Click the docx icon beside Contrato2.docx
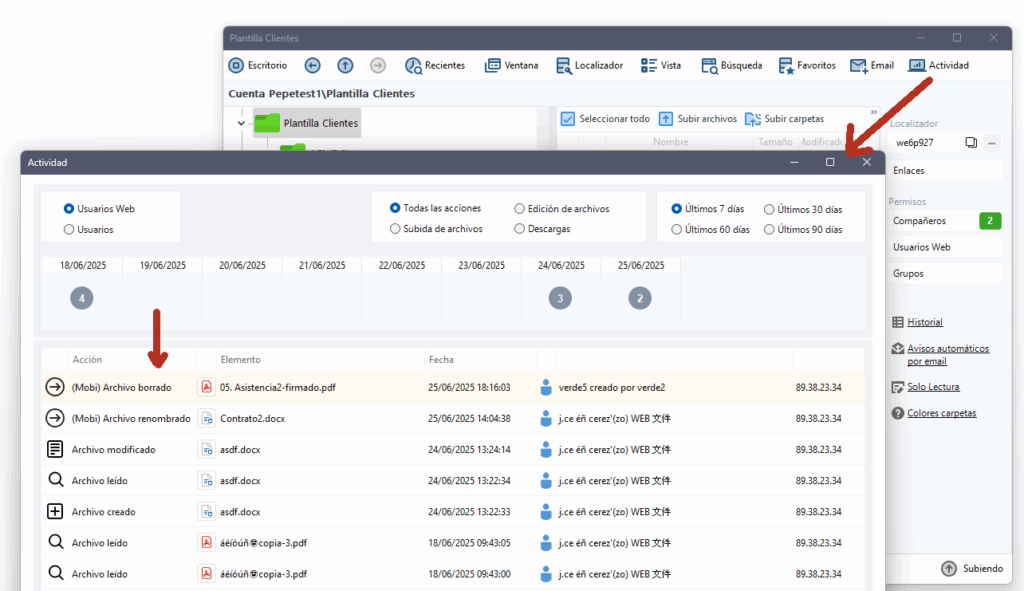This screenshot has width=1024, height=591. pos(207,418)
